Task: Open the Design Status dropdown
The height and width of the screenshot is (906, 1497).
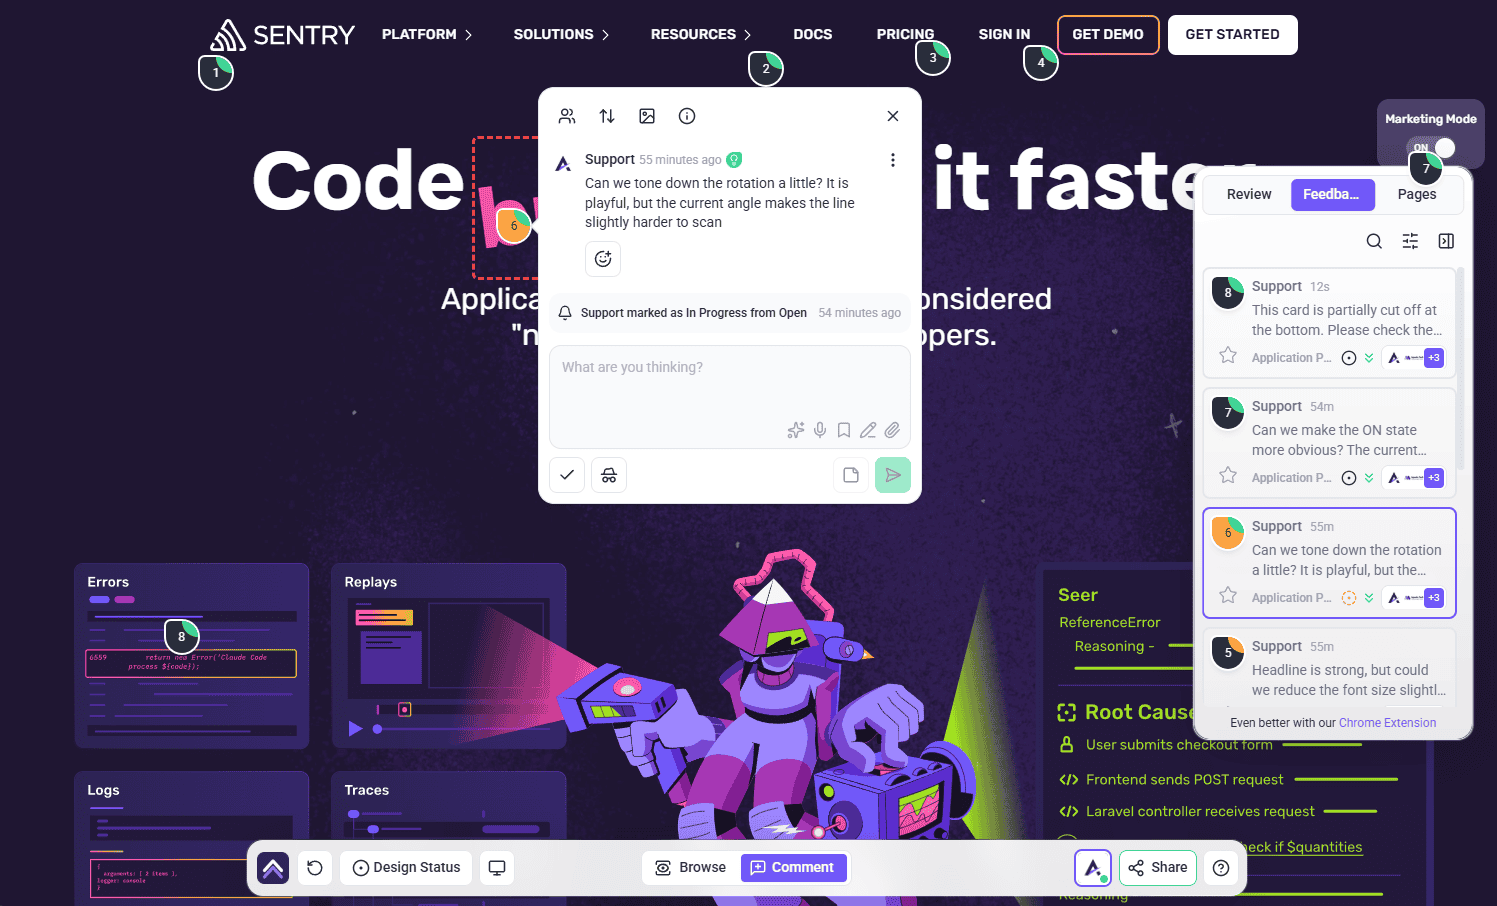Action: (406, 868)
